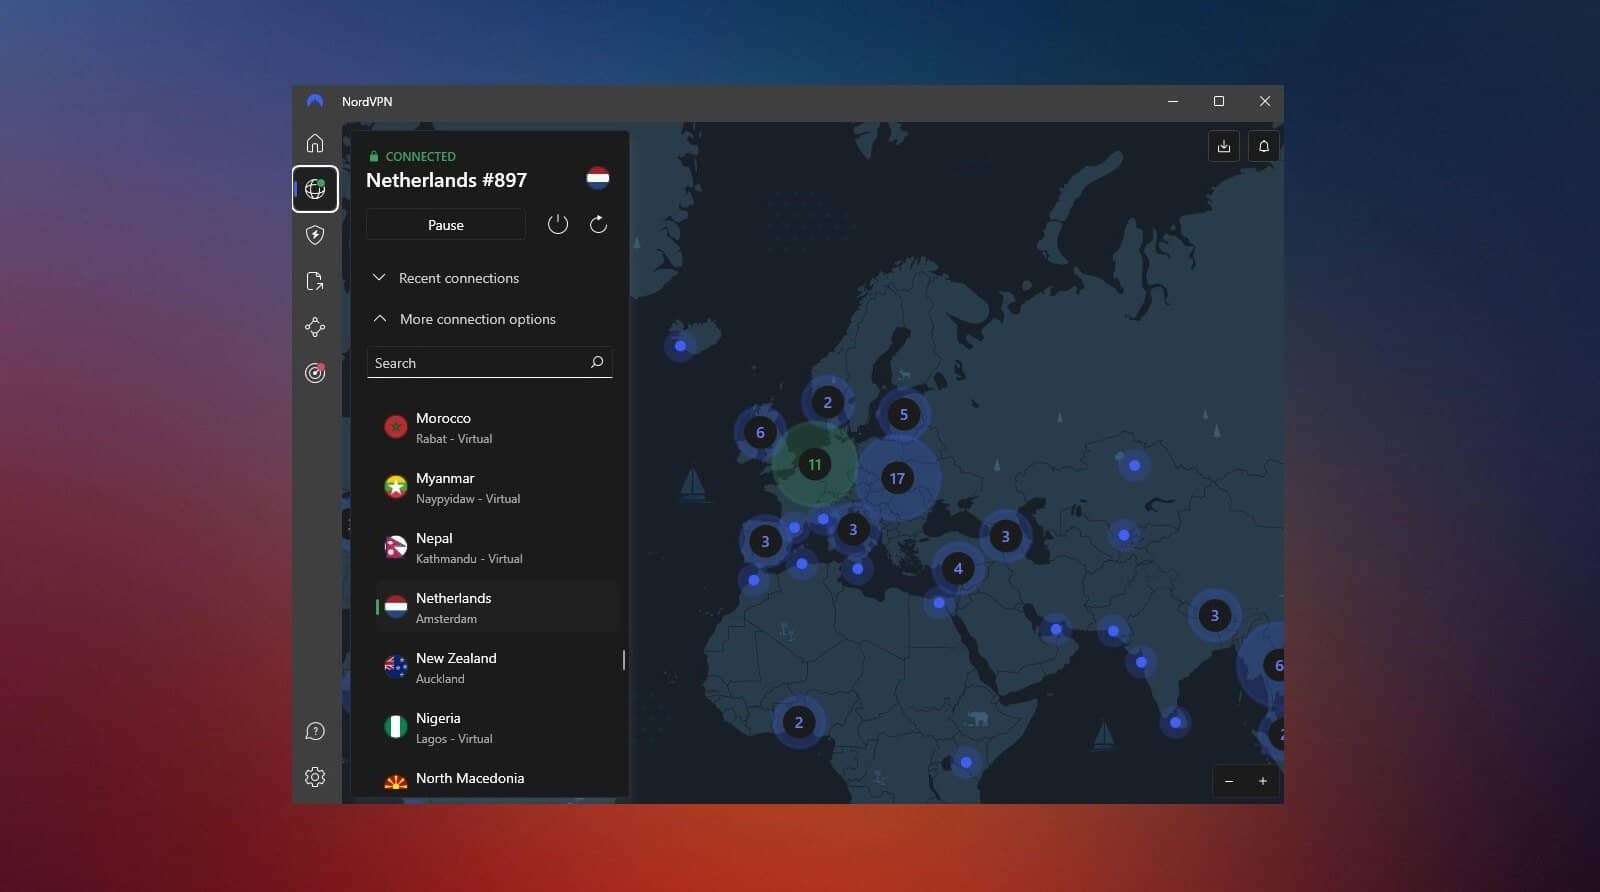Image resolution: width=1600 pixels, height=892 pixels.
Task: Click the Netherlands #897 server name
Action: [x=446, y=180]
